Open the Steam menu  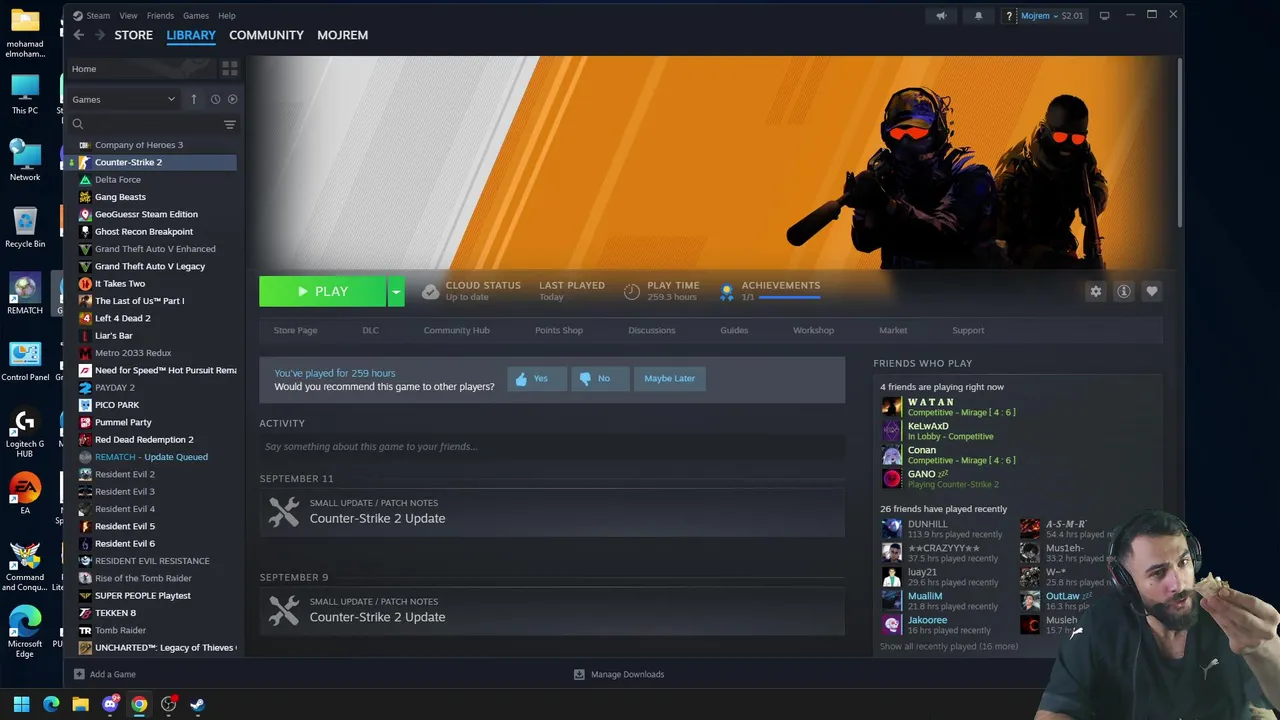(x=98, y=16)
